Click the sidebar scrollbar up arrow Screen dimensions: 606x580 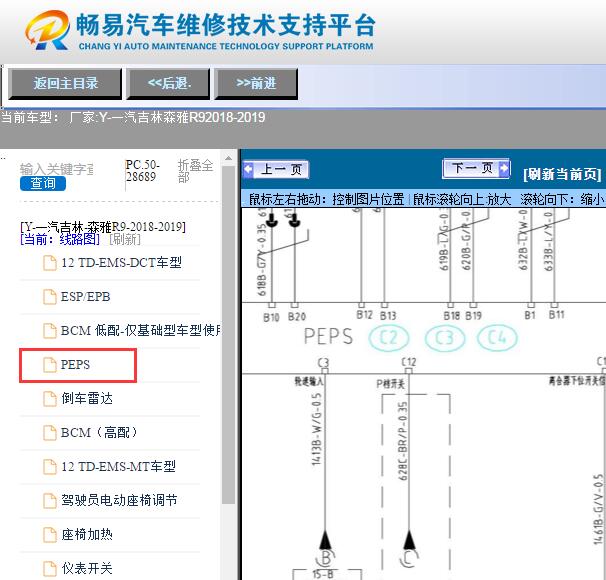(229, 158)
